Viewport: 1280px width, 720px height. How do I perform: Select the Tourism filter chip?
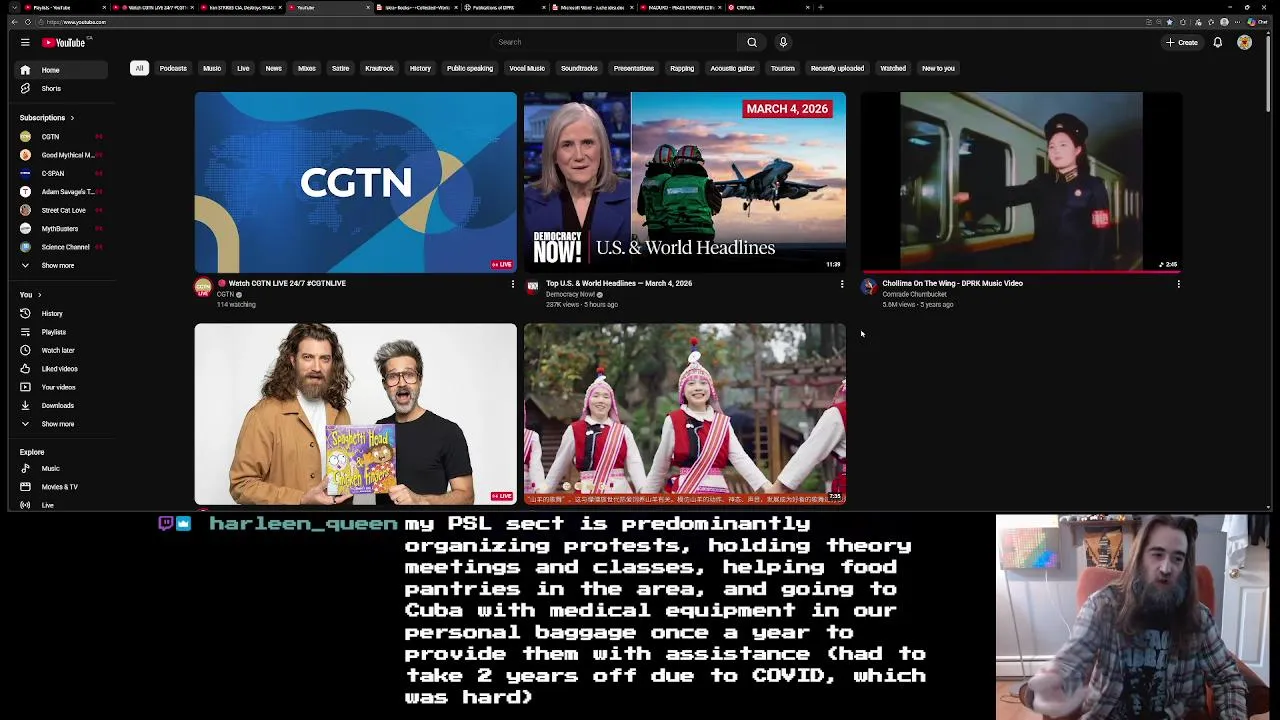tap(783, 68)
